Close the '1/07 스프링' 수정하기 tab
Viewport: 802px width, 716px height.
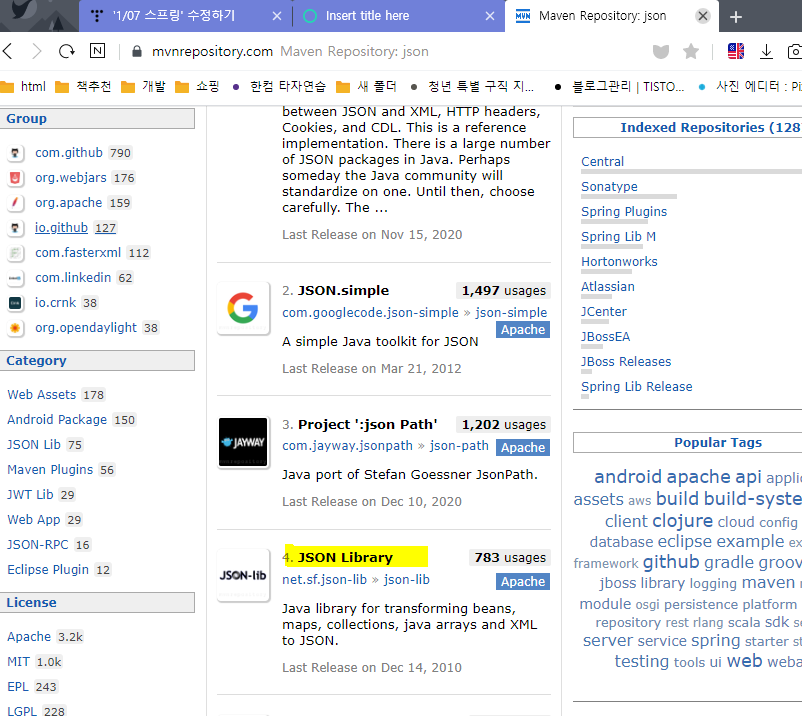pyautogui.click(x=277, y=16)
